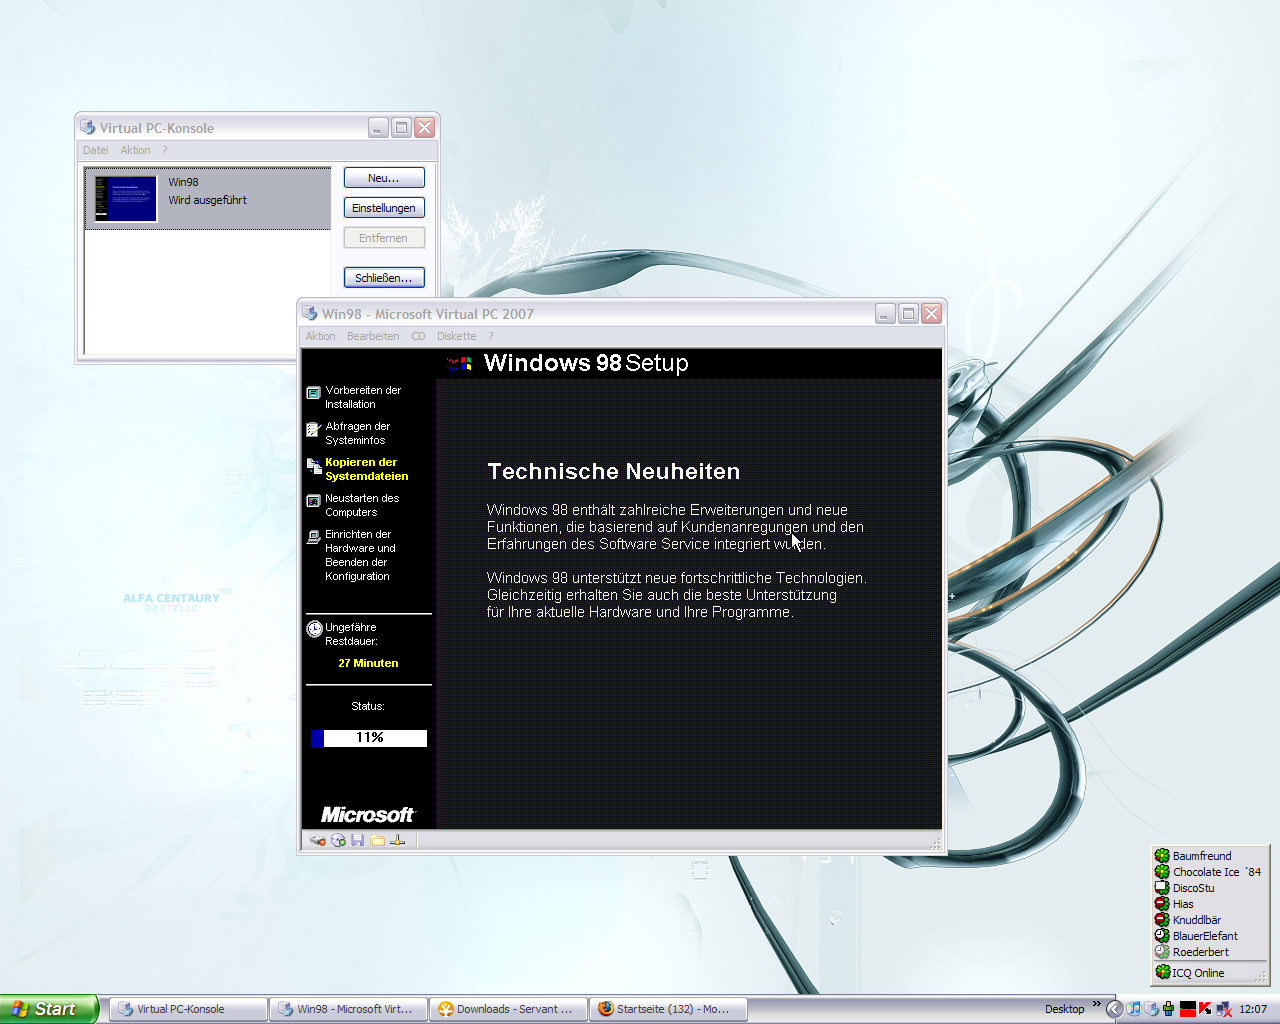This screenshot has width=1280, height=1024.
Task: Click the Einrichten der Hardware step icon
Action: (314, 537)
